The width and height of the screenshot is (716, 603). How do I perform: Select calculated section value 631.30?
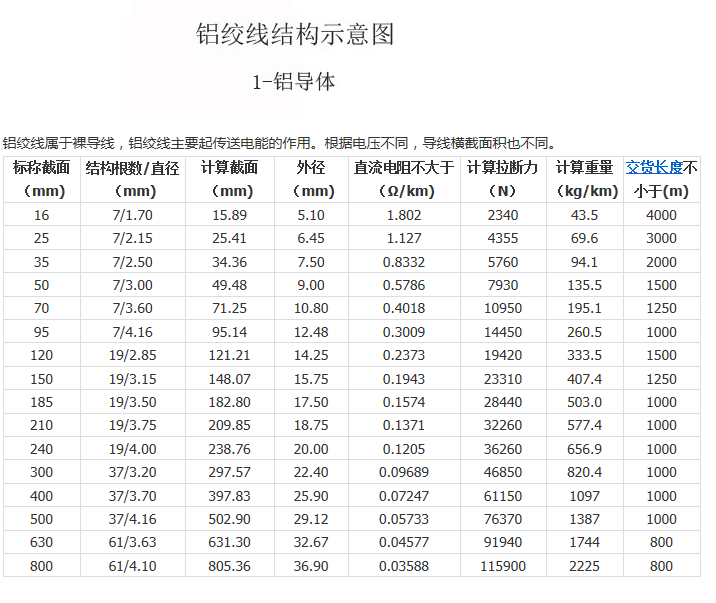[230, 542]
